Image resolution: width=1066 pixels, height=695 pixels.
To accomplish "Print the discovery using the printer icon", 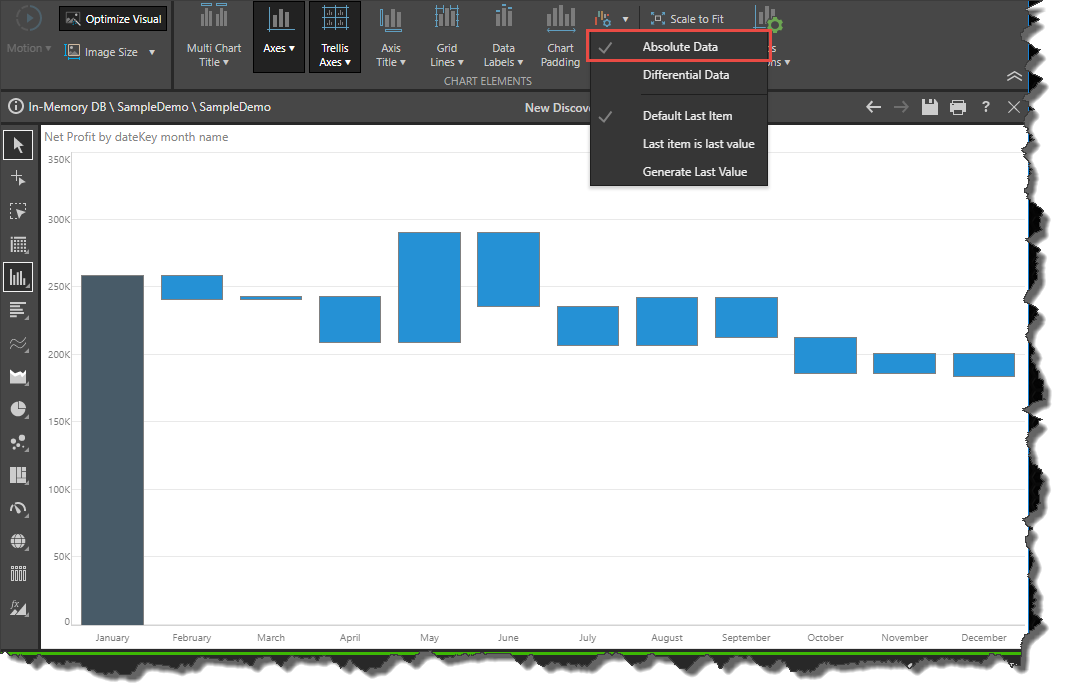I will click(x=957, y=107).
